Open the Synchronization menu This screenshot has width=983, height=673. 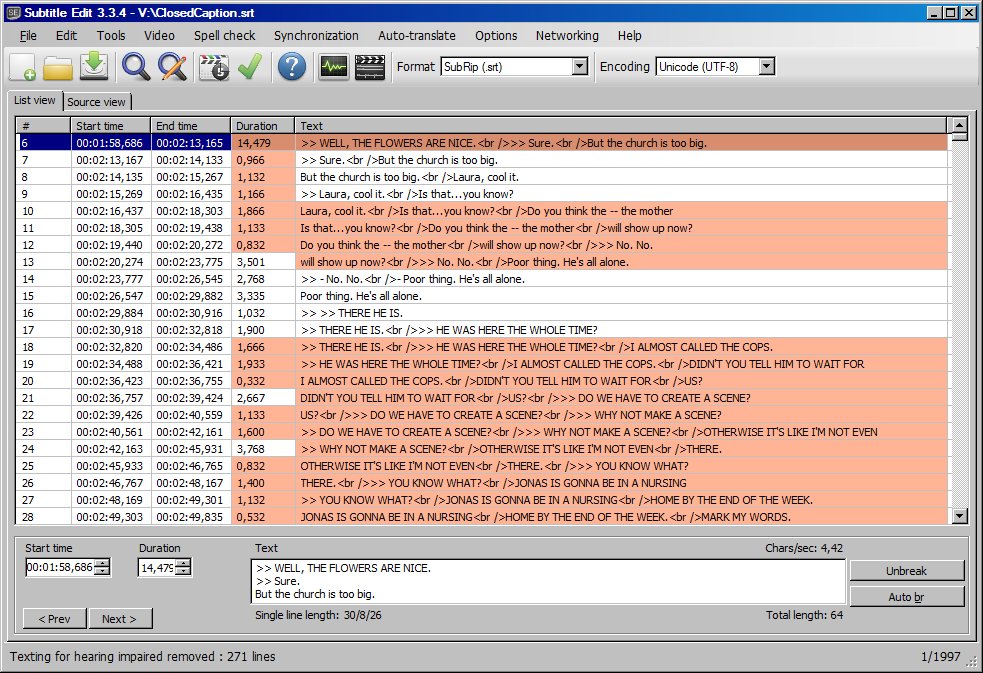(316, 36)
